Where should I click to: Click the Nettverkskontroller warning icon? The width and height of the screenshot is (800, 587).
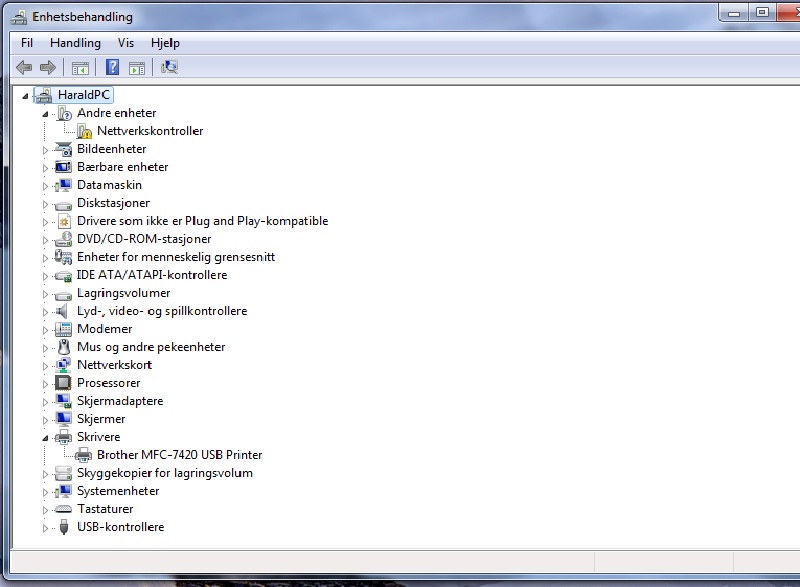click(84, 131)
